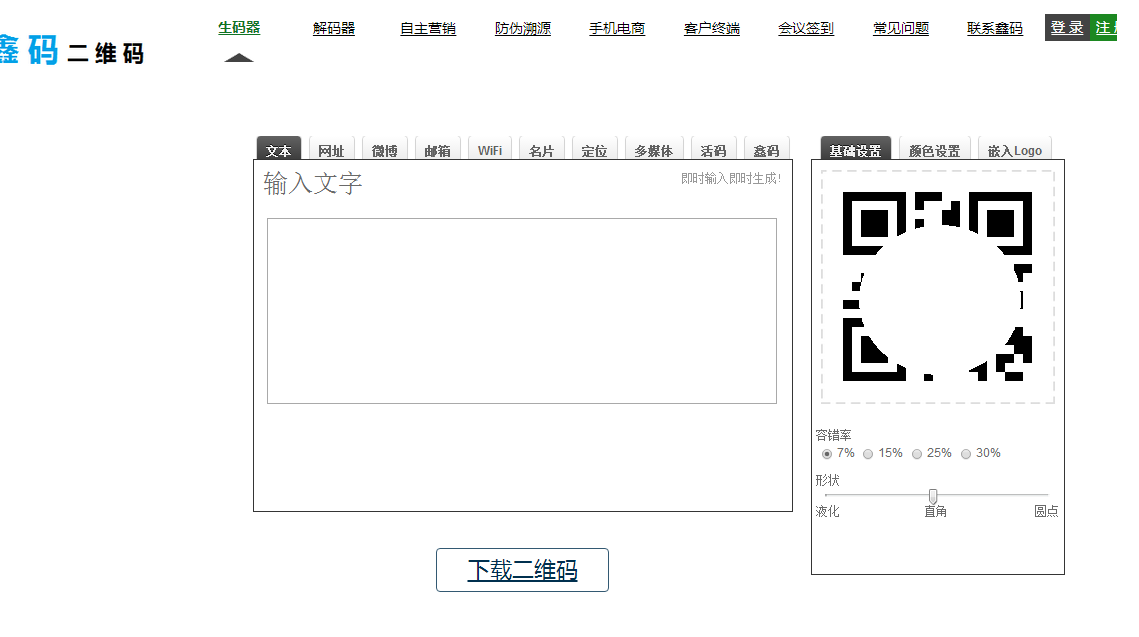1139x637 pixels.
Task: Switch to the WiFi tab
Action: pyautogui.click(x=490, y=149)
